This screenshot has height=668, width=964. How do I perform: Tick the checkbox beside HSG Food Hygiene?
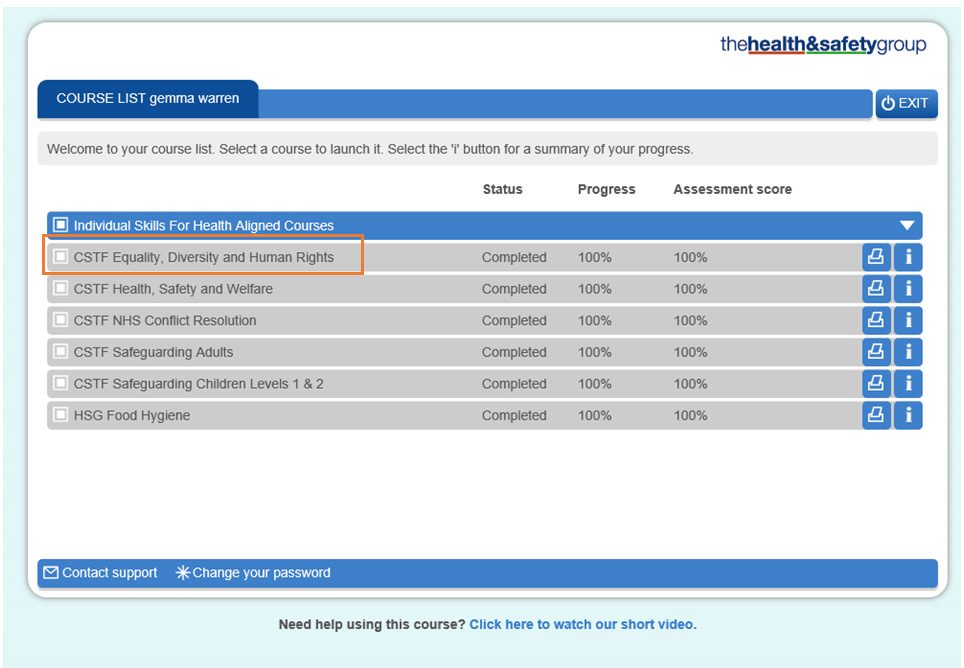(x=59, y=415)
